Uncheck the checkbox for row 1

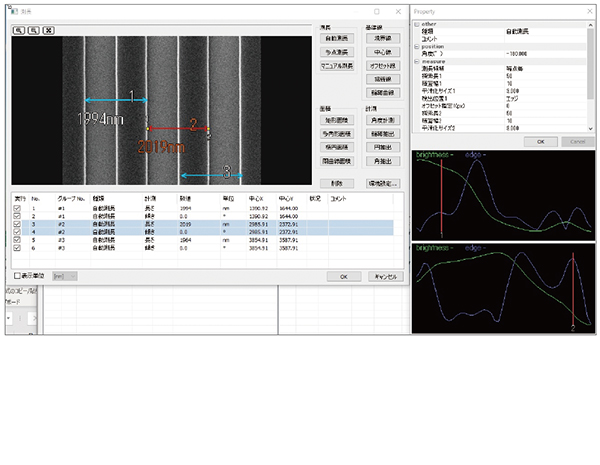tap(18, 208)
